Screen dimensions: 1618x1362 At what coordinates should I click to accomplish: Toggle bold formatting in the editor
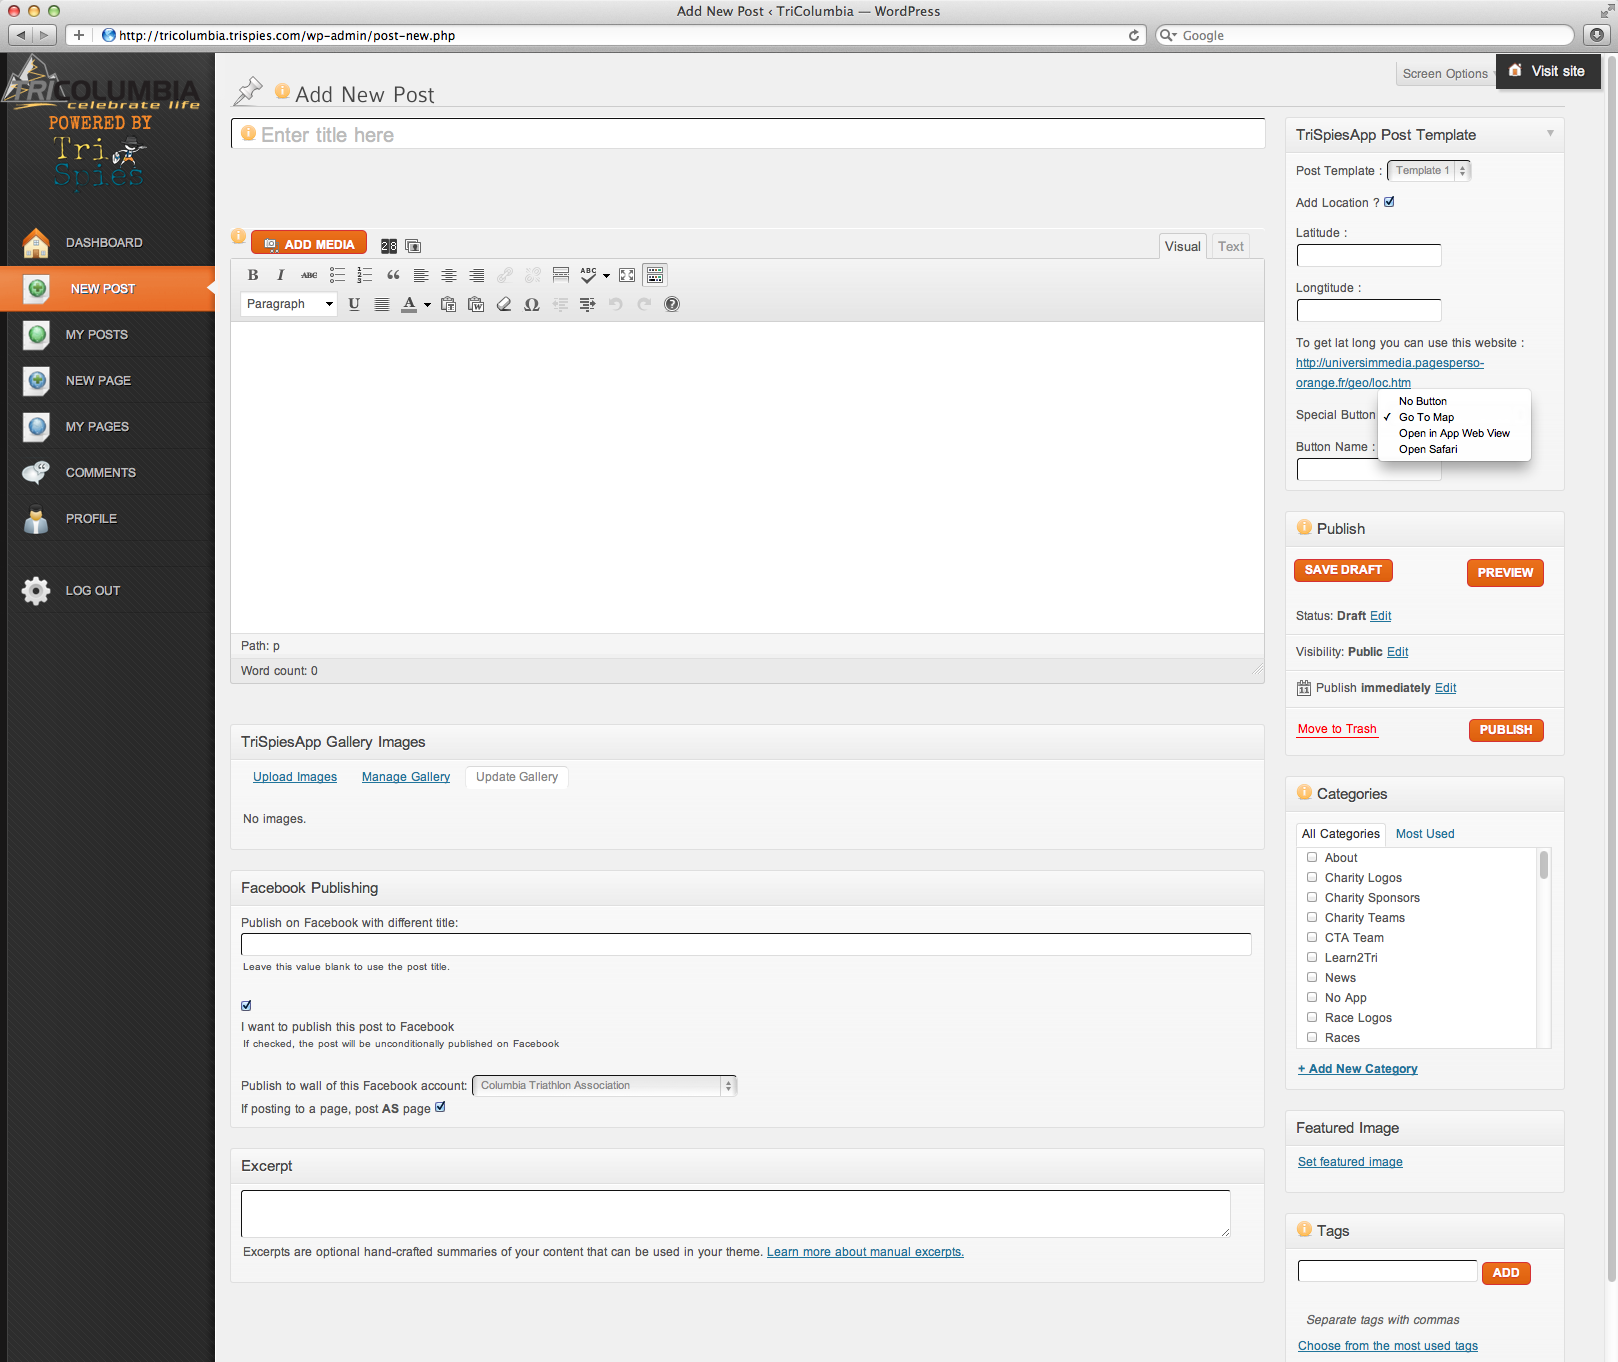coord(253,275)
